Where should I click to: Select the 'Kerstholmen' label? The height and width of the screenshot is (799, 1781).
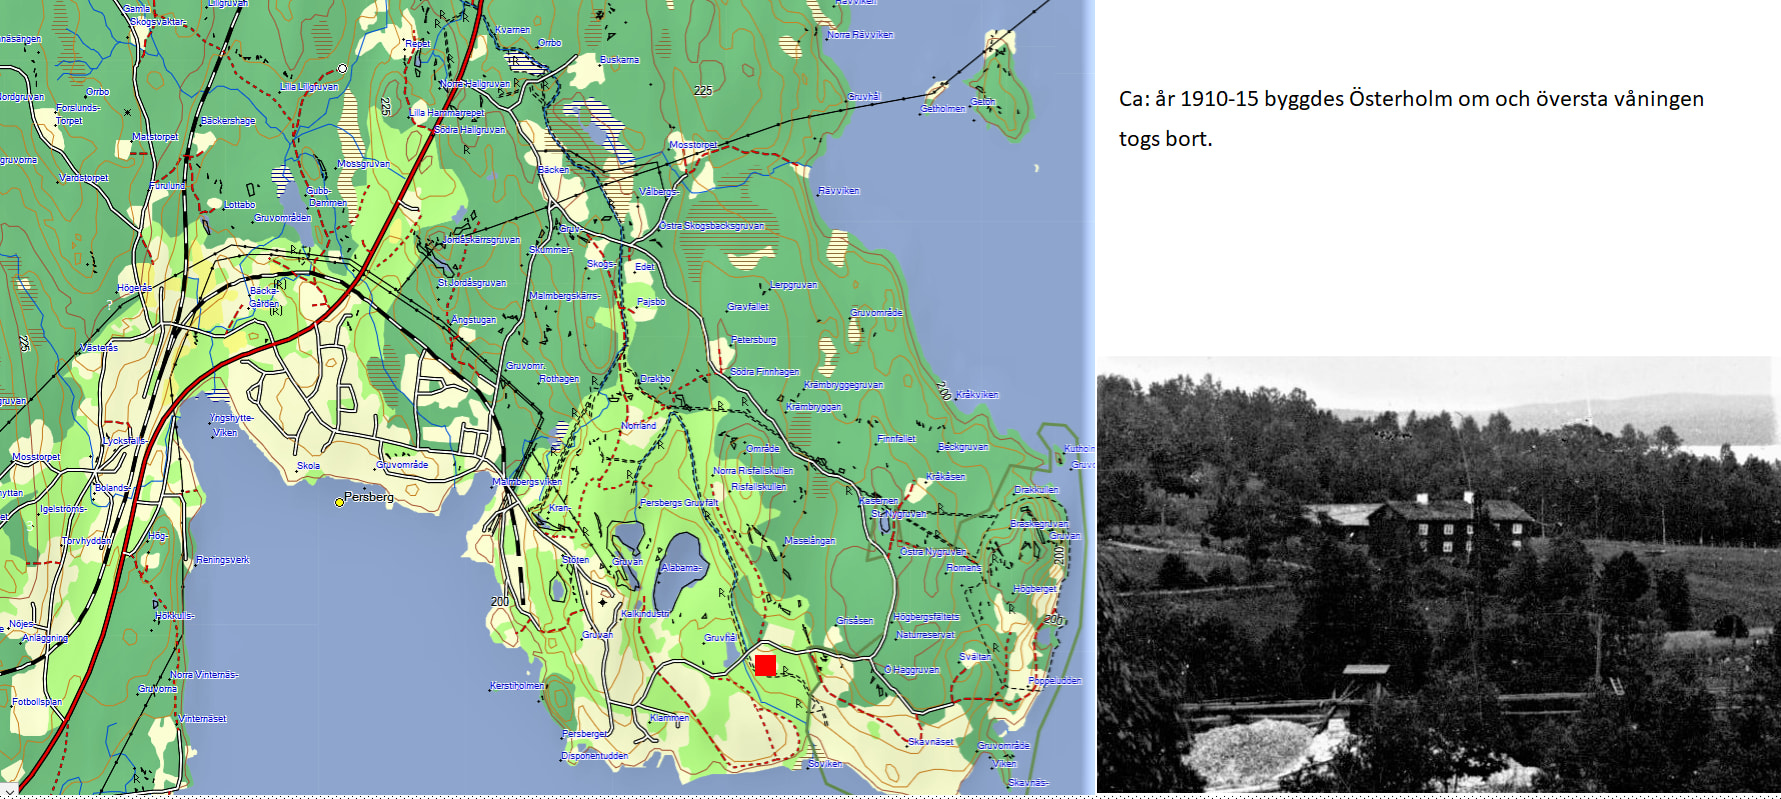click(517, 686)
